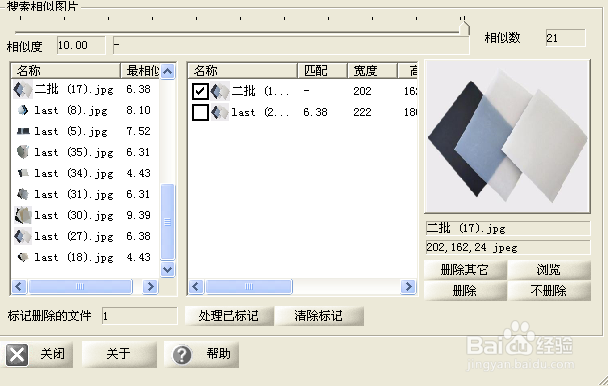Select the row text last (27).jpg
608x386 pixels.
[x=74, y=236]
